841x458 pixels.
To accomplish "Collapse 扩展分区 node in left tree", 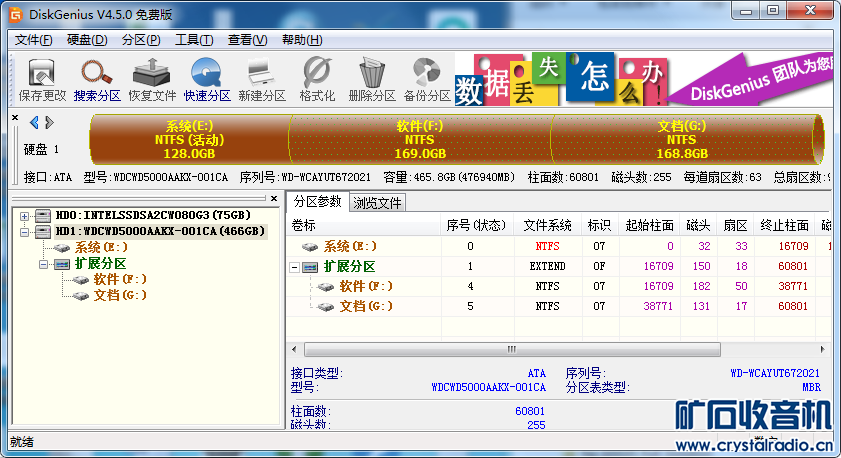I will 43,264.
